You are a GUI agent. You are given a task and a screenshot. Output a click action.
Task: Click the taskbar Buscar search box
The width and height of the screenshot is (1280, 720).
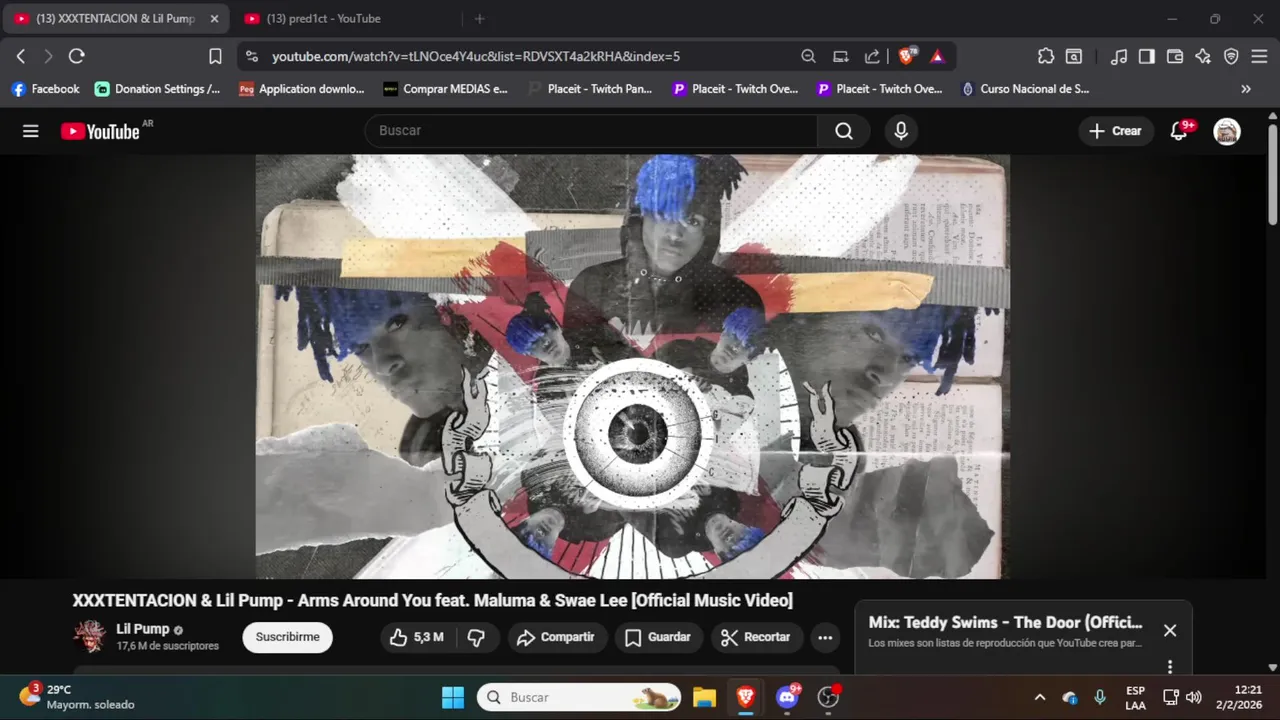(579, 697)
